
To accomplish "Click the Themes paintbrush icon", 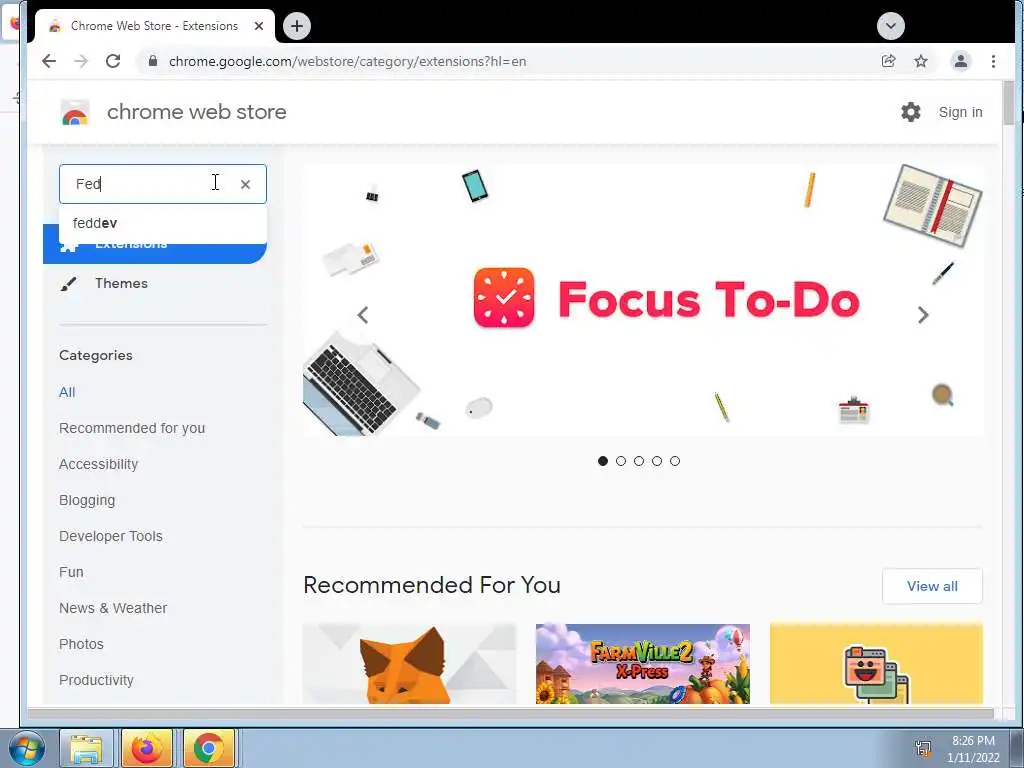I will pyautogui.click(x=68, y=284).
